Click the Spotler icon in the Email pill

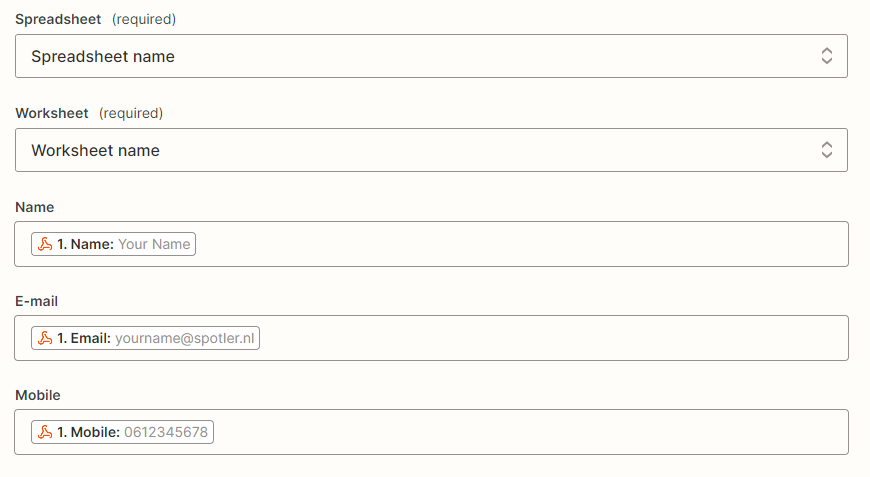coord(45,338)
